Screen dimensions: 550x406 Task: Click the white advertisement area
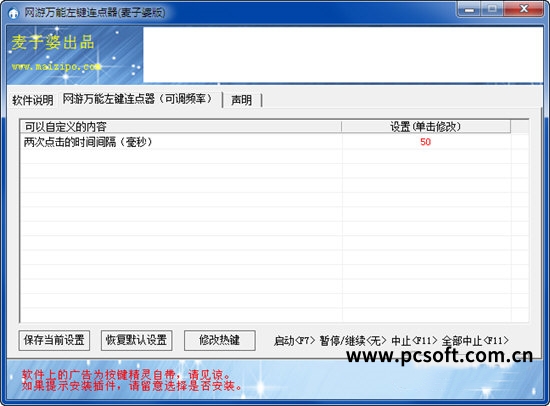tap(343, 55)
